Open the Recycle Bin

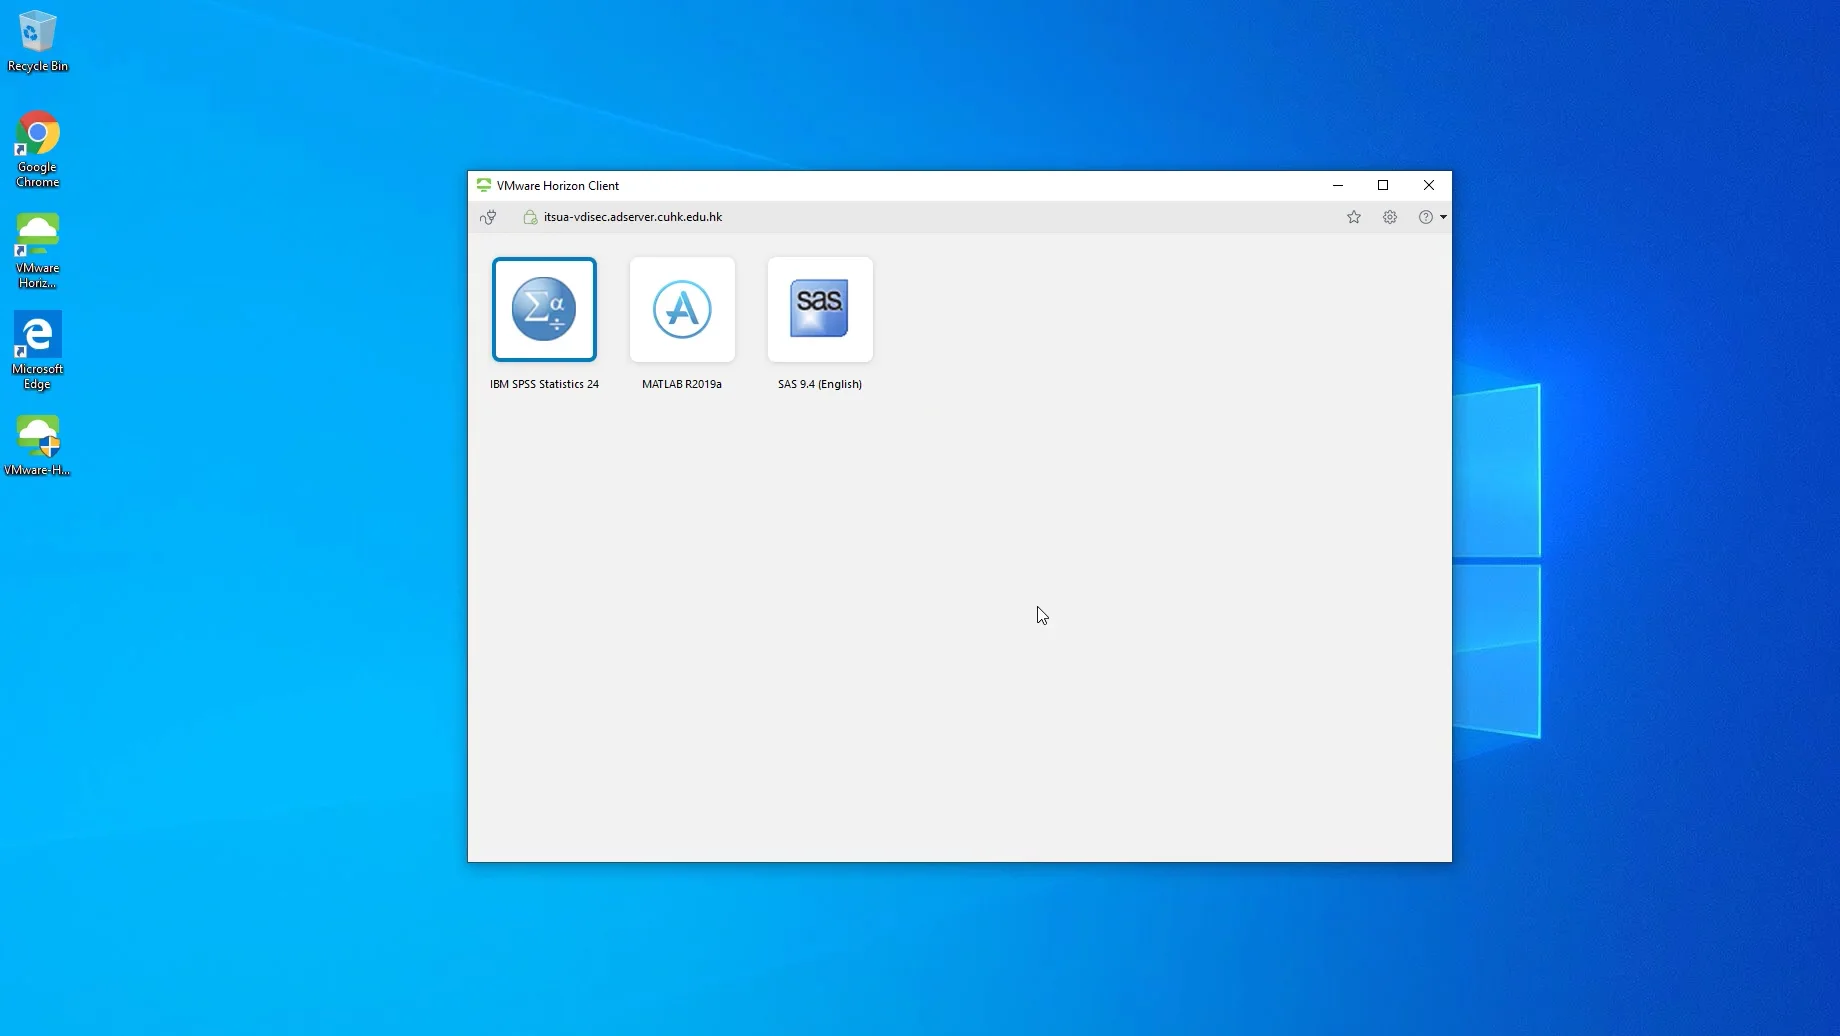(37, 30)
